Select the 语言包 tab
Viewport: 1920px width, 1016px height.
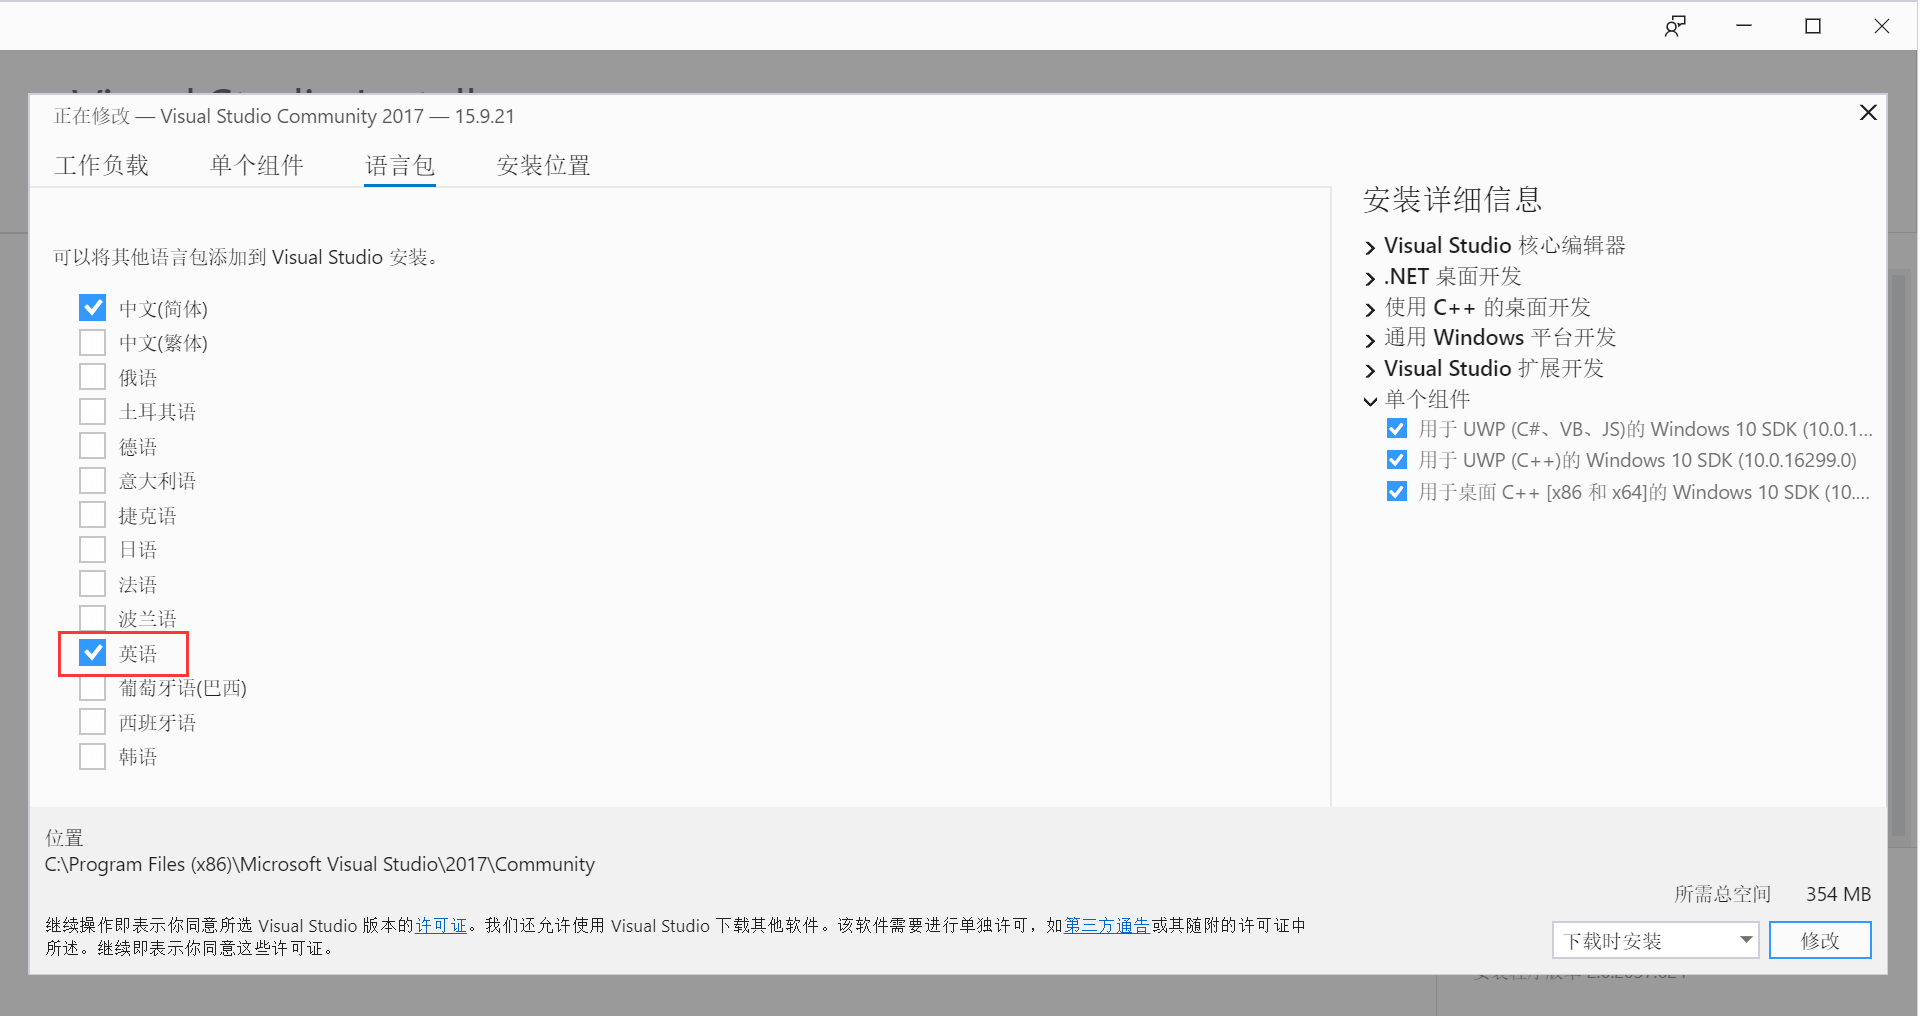[400, 165]
